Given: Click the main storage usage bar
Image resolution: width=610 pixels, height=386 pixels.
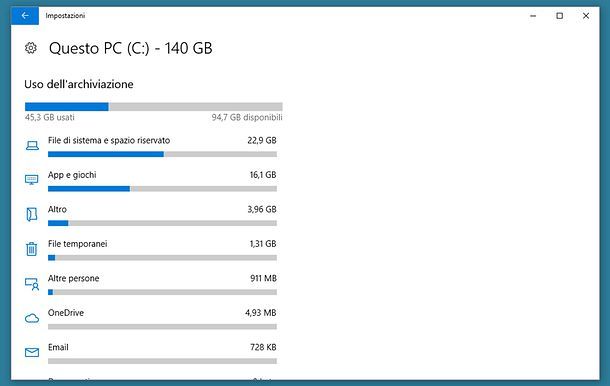Looking at the screenshot, I should [154, 107].
